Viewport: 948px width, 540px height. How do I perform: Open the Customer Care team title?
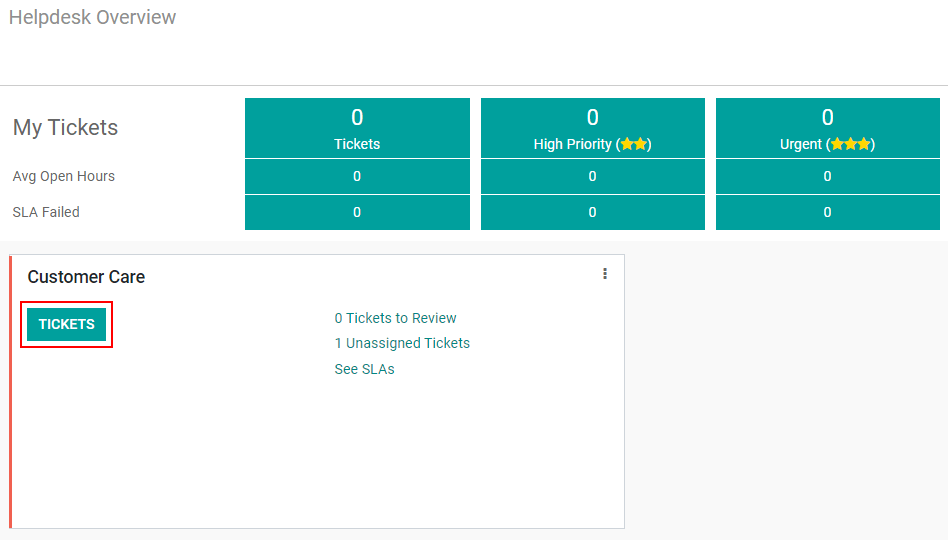(86, 277)
